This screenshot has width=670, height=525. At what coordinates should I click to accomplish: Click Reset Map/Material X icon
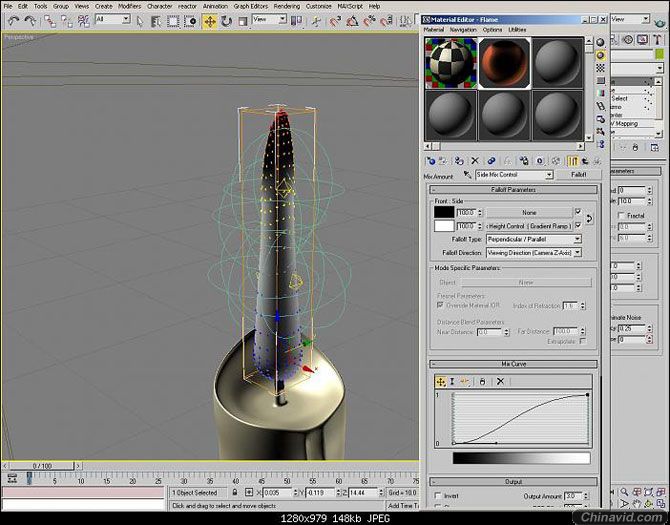click(x=475, y=161)
